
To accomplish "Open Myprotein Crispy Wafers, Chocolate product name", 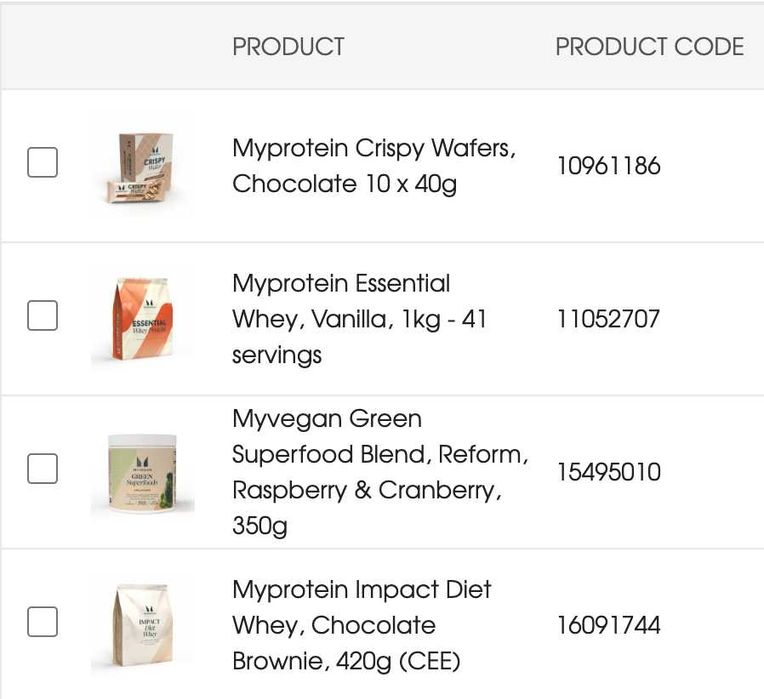I will click(x=374, y=166).
